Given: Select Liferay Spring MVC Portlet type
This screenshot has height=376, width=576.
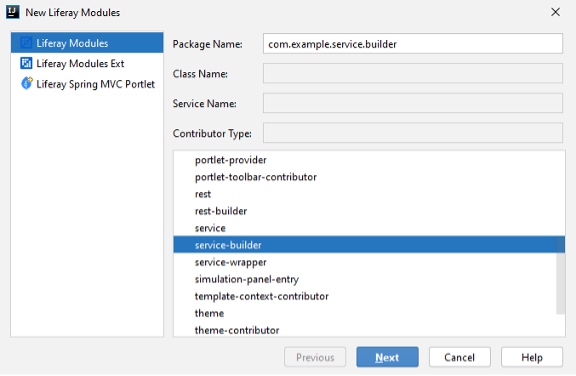Looking at the screenshot, I should coord(87,84).
